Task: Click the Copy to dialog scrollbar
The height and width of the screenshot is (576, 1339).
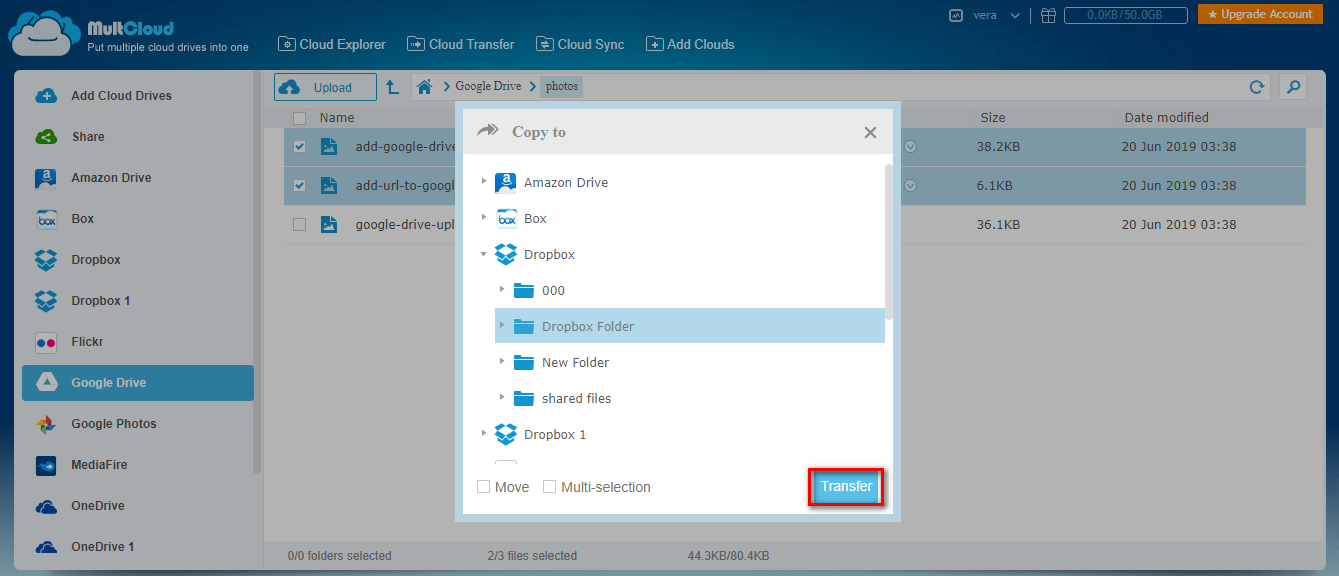Action: (889, 241)
